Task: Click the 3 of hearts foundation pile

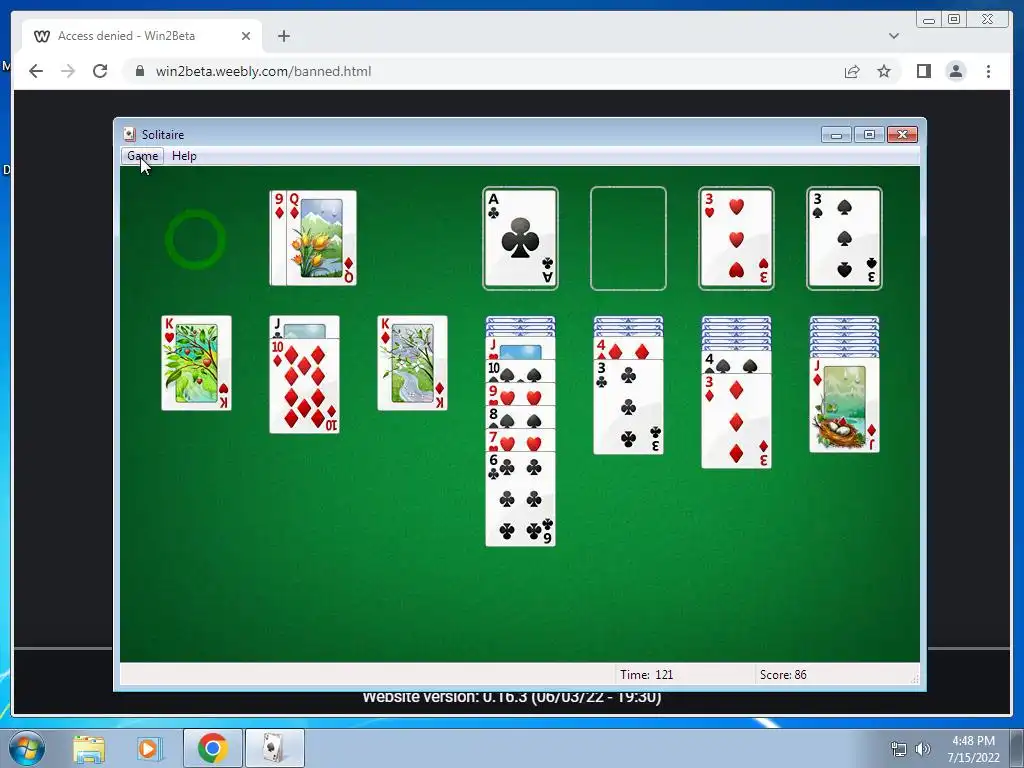Action: tap(736, 238)
